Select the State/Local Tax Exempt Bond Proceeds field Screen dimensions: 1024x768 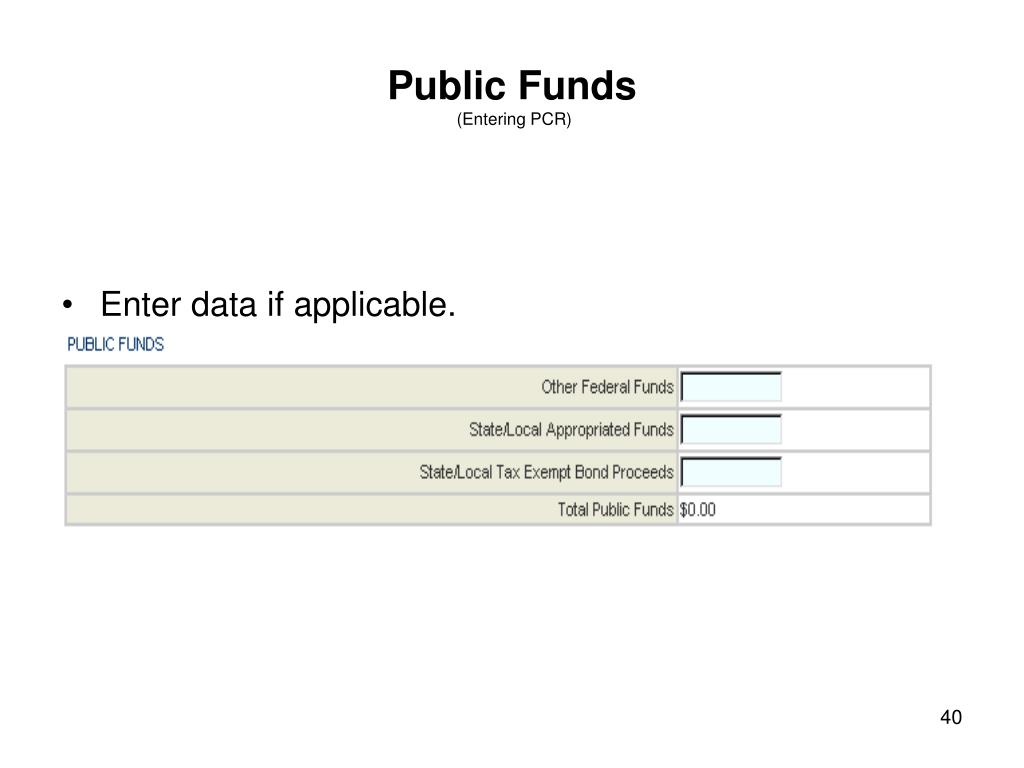click(x=731, y=472)
